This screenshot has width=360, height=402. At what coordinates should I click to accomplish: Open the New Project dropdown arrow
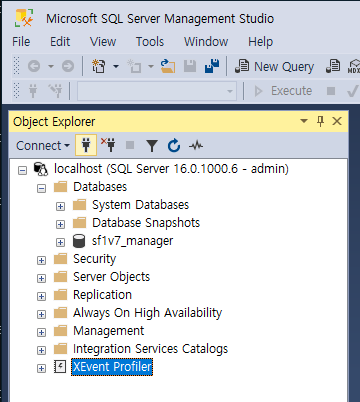pyautogui.click(x=116, y=66)
